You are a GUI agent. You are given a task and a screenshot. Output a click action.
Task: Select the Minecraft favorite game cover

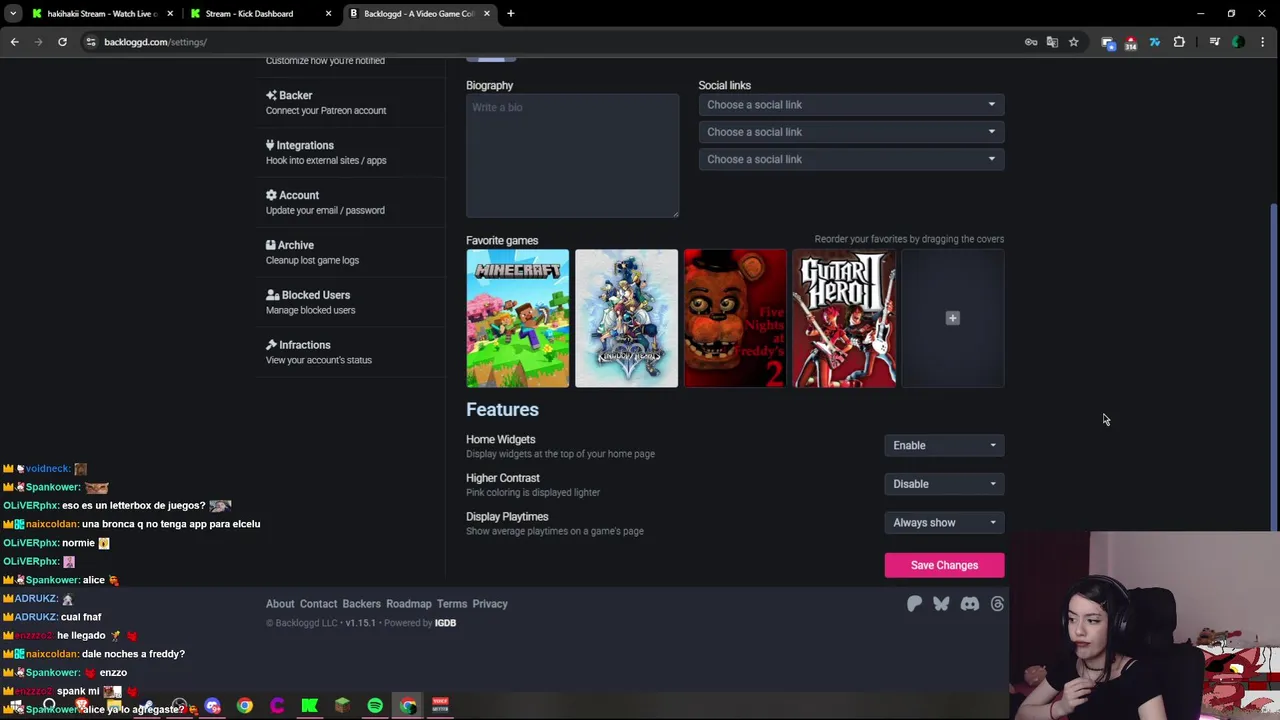coord(517,318)
